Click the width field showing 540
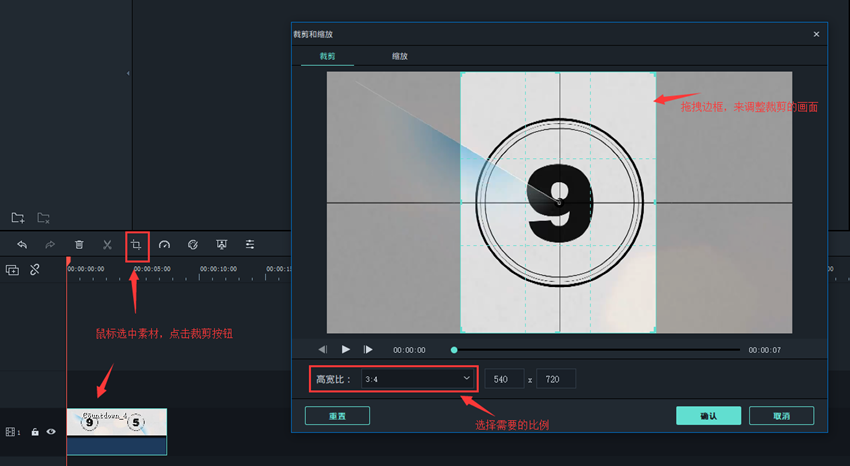The image size is (850, 466). tap(504, 379)
